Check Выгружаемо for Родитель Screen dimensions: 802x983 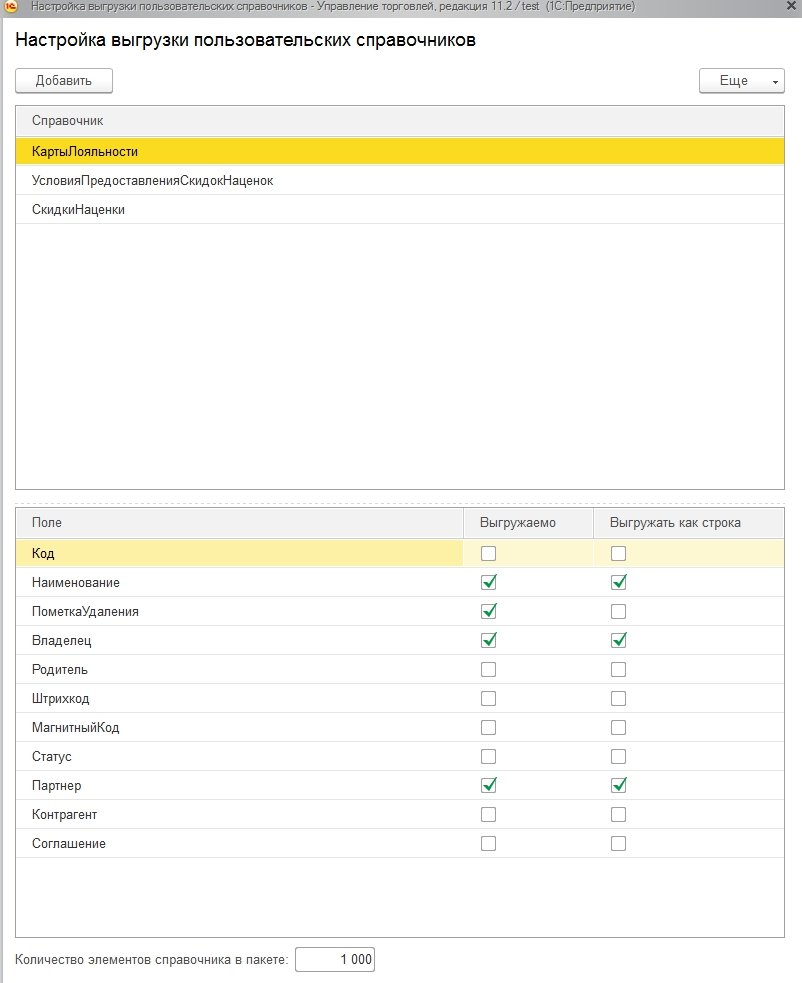coord(488,670)
